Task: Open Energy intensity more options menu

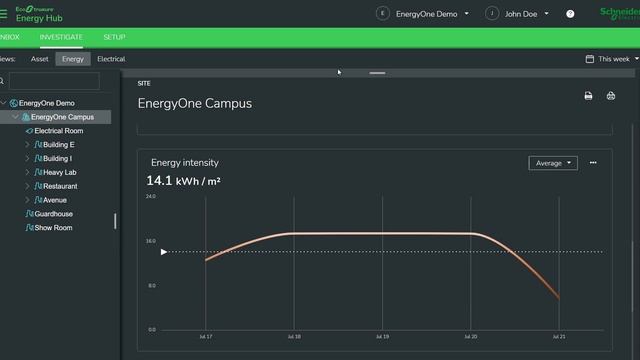Action: pos(593,163)
